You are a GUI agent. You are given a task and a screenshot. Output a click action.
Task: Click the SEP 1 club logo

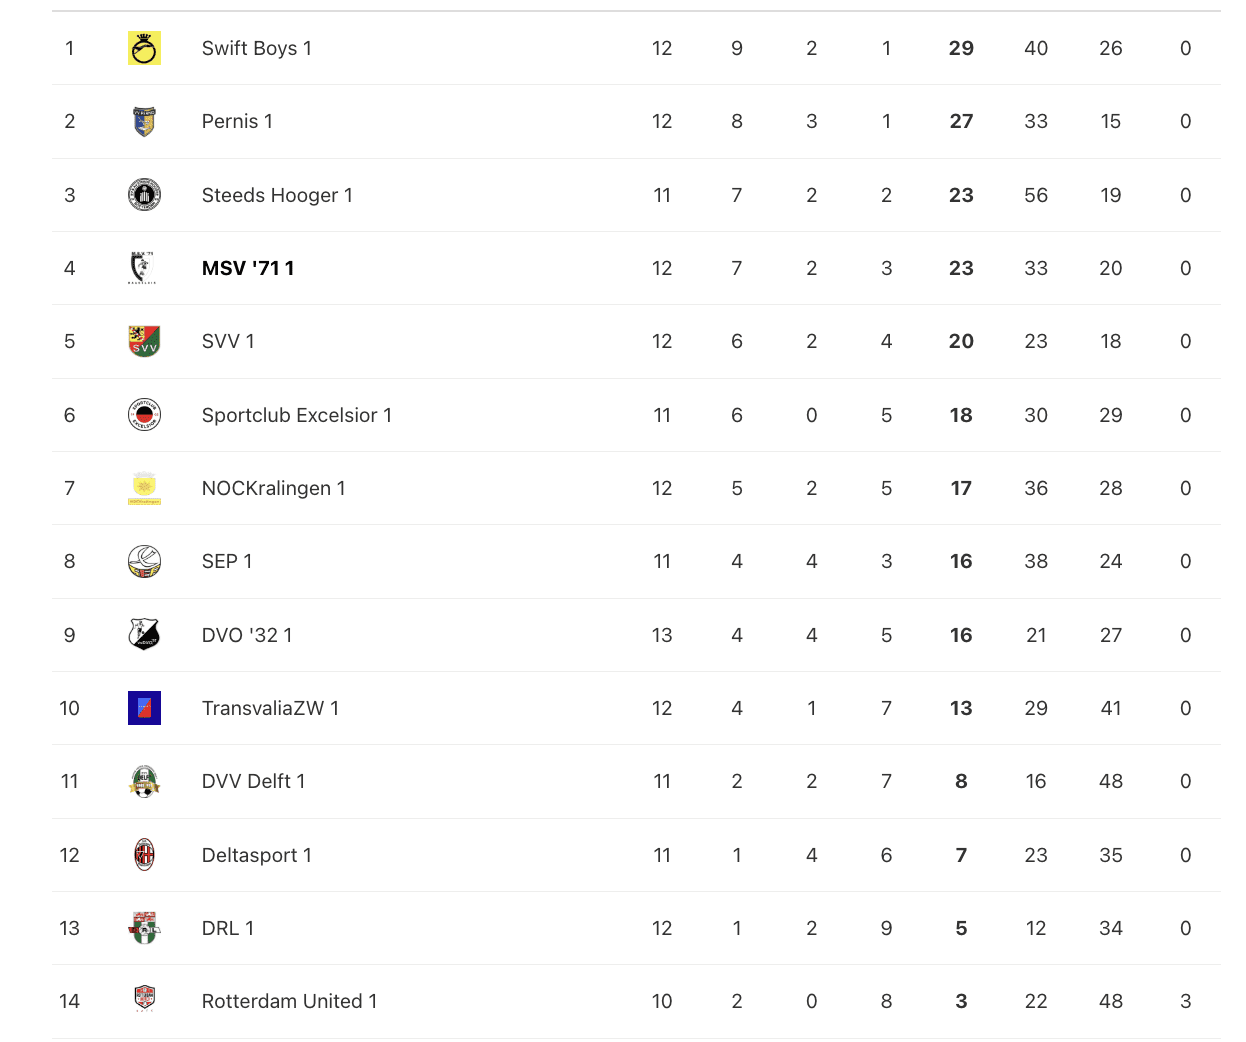[144, 561]
